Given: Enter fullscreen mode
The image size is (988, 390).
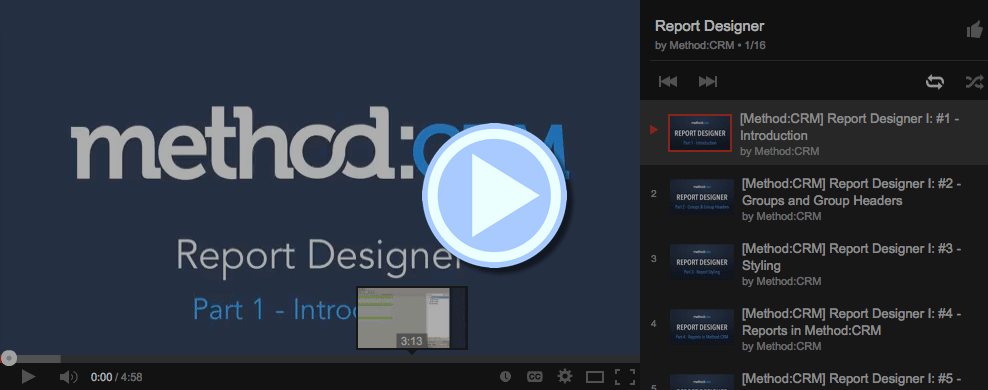Looking at the screenshot, I should [x=624, y=377].
